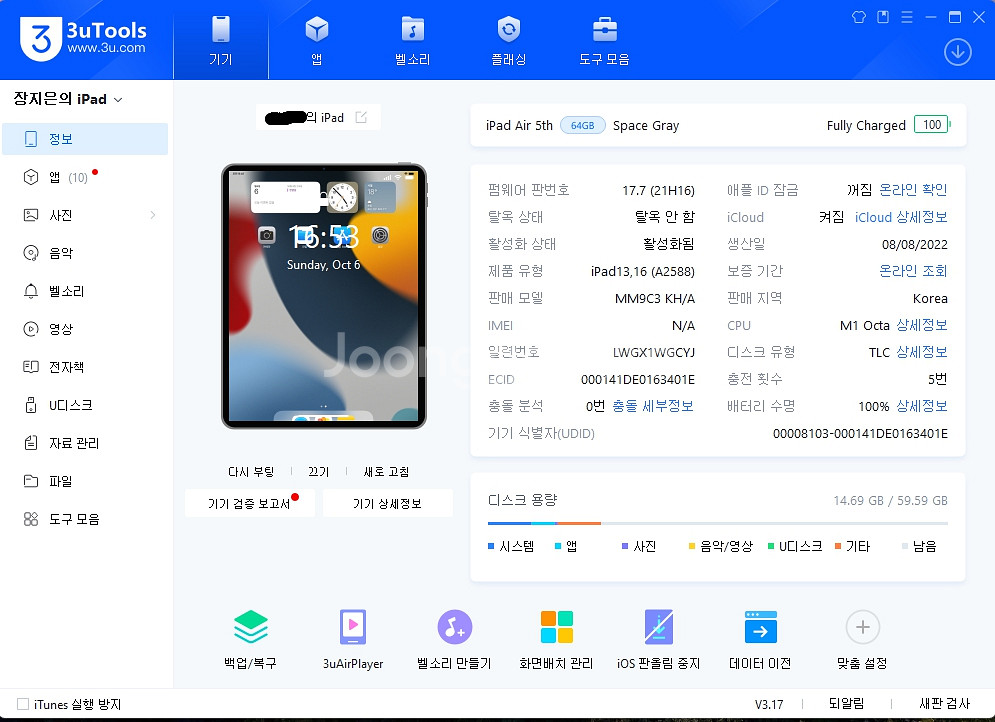The height and width of the screenshot is (722, 995).
Task: Open iOS 판올림 중지 icon
Action: coord(659,627)
